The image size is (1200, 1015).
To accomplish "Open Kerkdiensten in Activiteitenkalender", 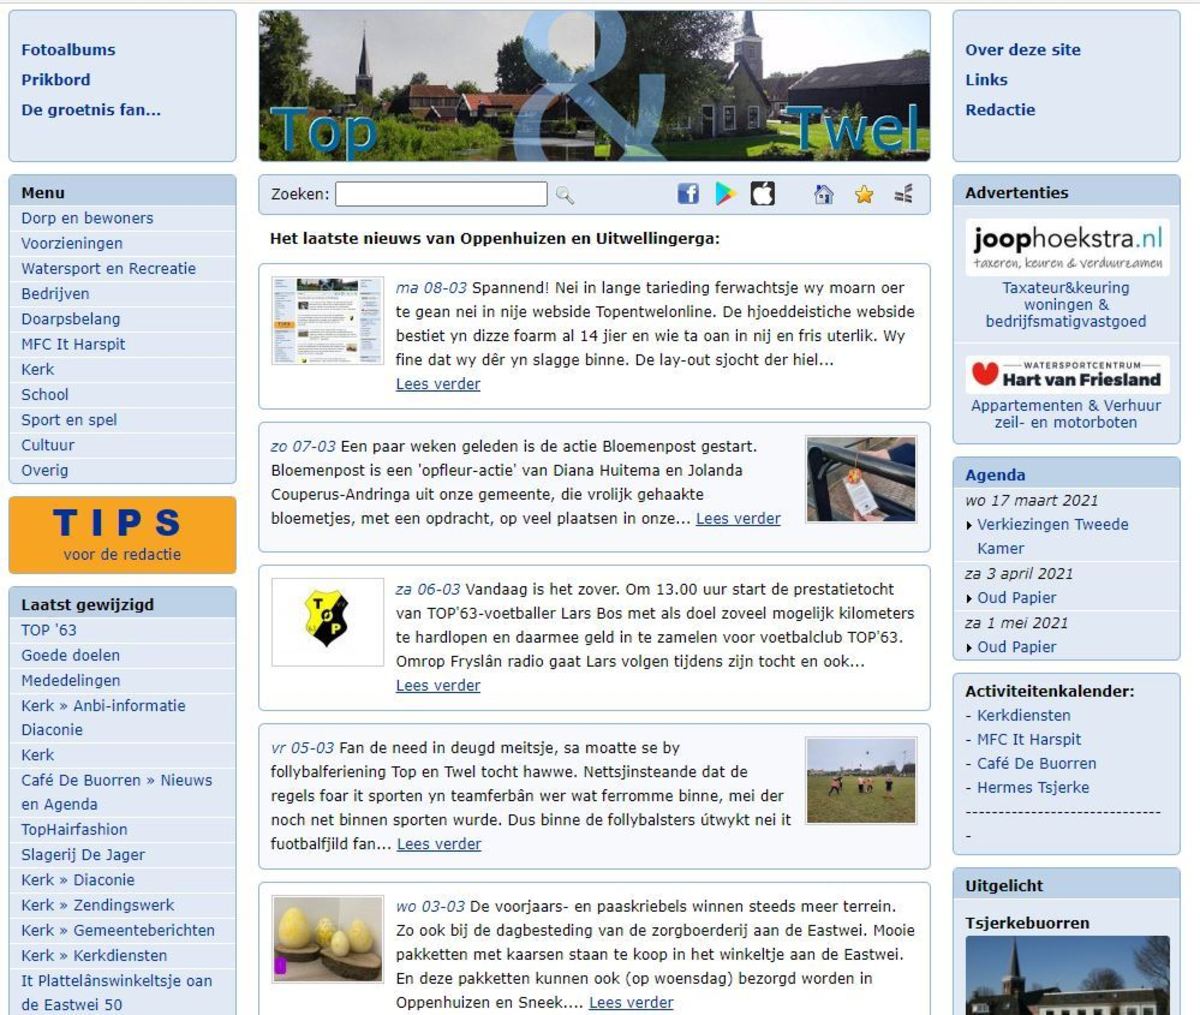I will tap(1023, 715).
